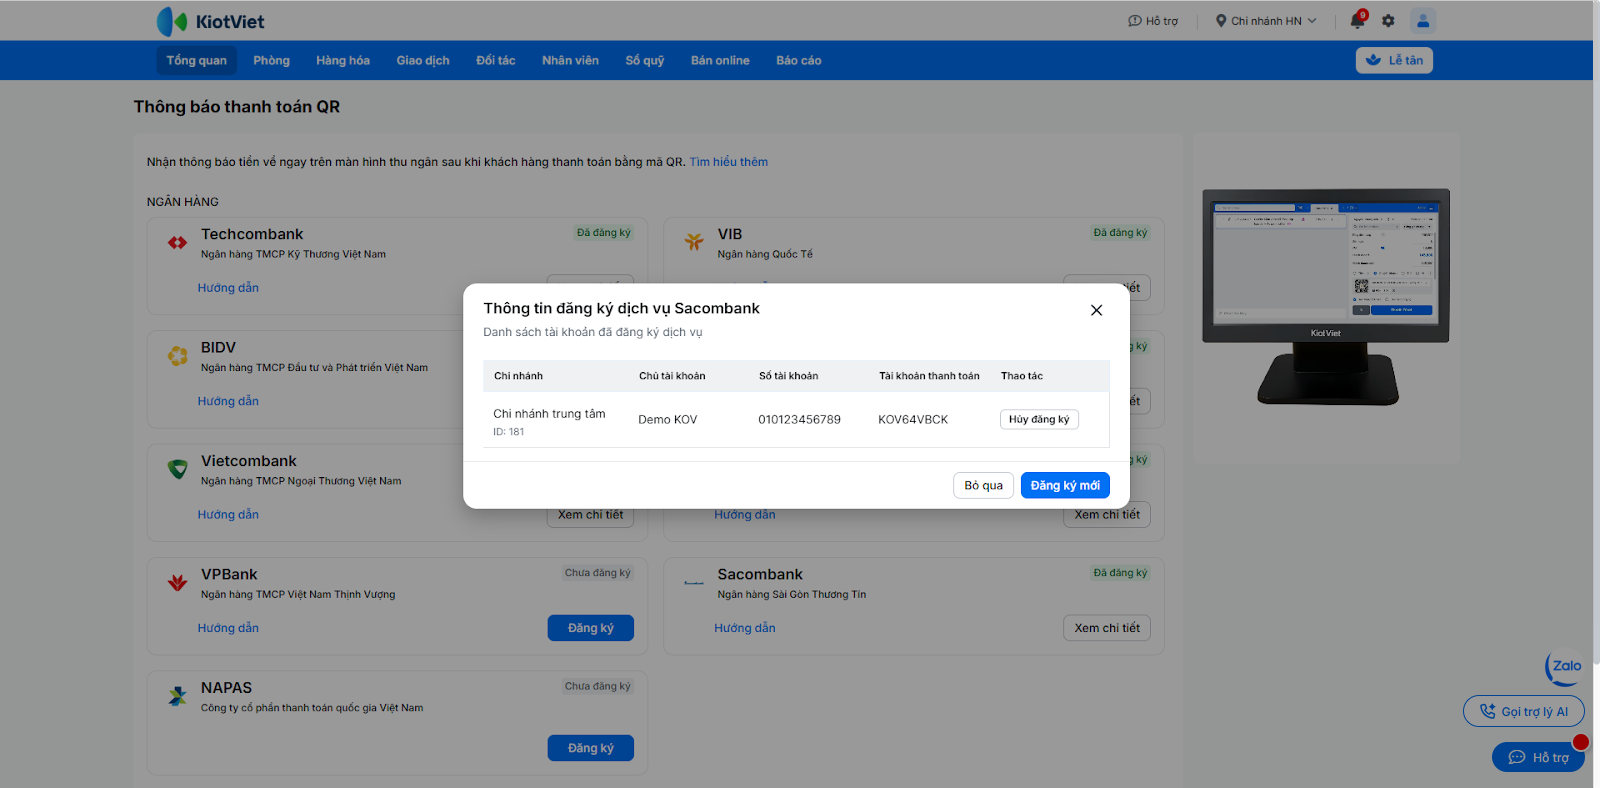Image resolution: width=1600 pixels, height=788 pixels.
Task: Open the Hỗ trợ help menu at top
Action: (x=1153, y=21)
